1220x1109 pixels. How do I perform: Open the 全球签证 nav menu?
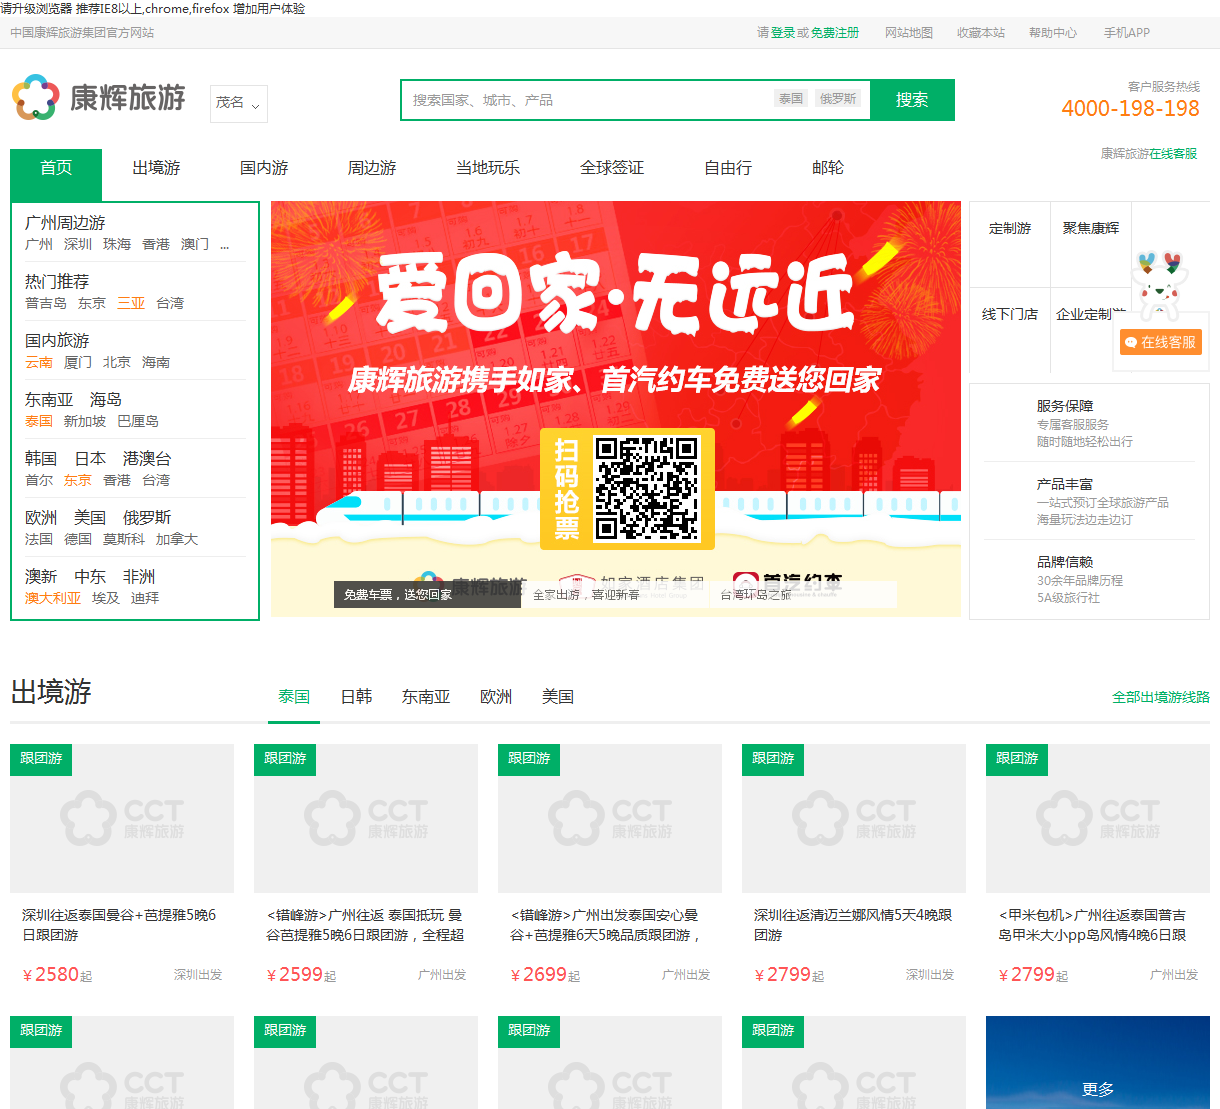tap(612, 168)
